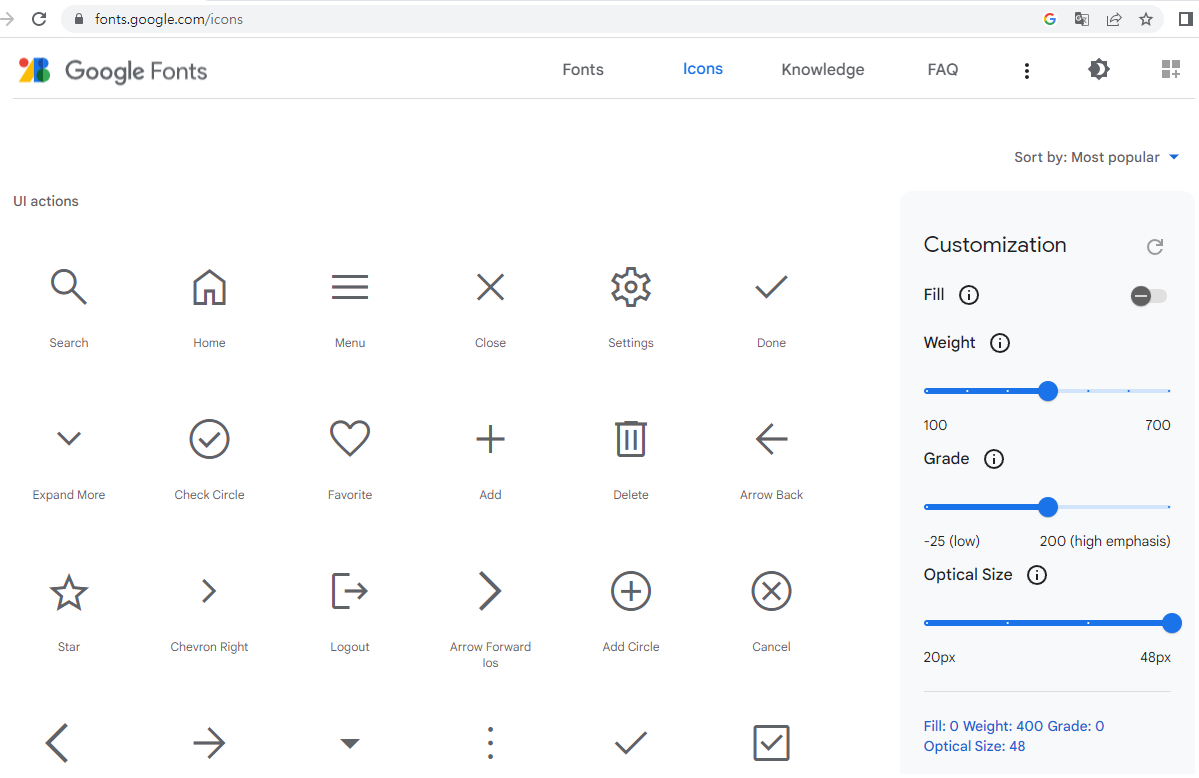Click the Grade slider handle
Viewport: 1199px width, 778px height.
coord(1048,507)
